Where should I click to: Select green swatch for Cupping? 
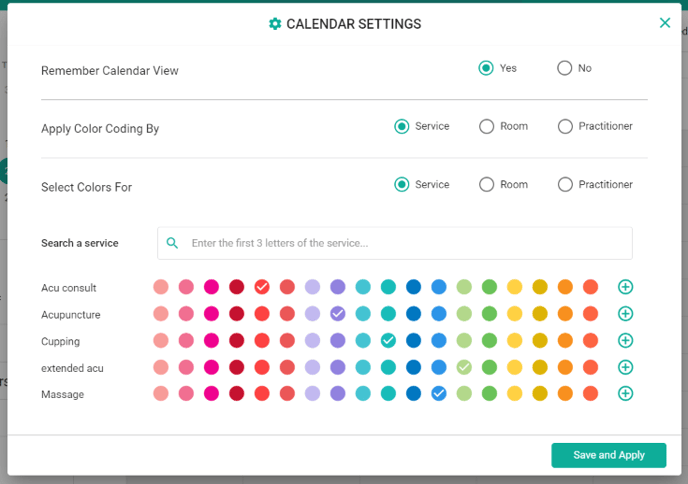489,341
